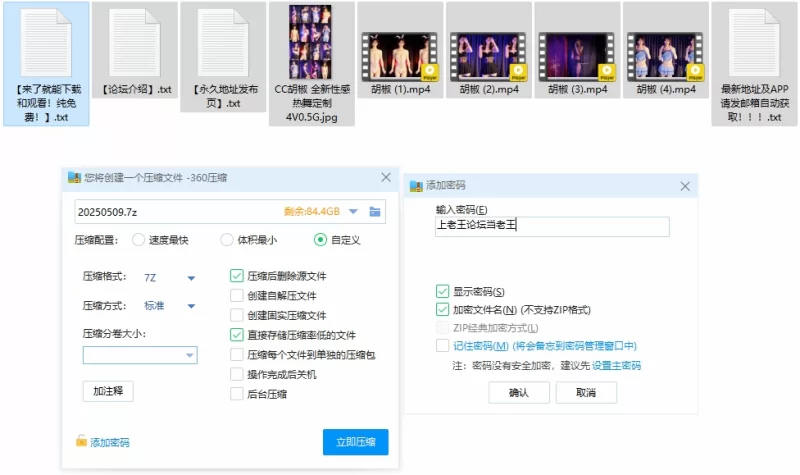Click 确认 in the password dialog
Viewport: 800px width, 475px height.
click(x=519, y=392)
